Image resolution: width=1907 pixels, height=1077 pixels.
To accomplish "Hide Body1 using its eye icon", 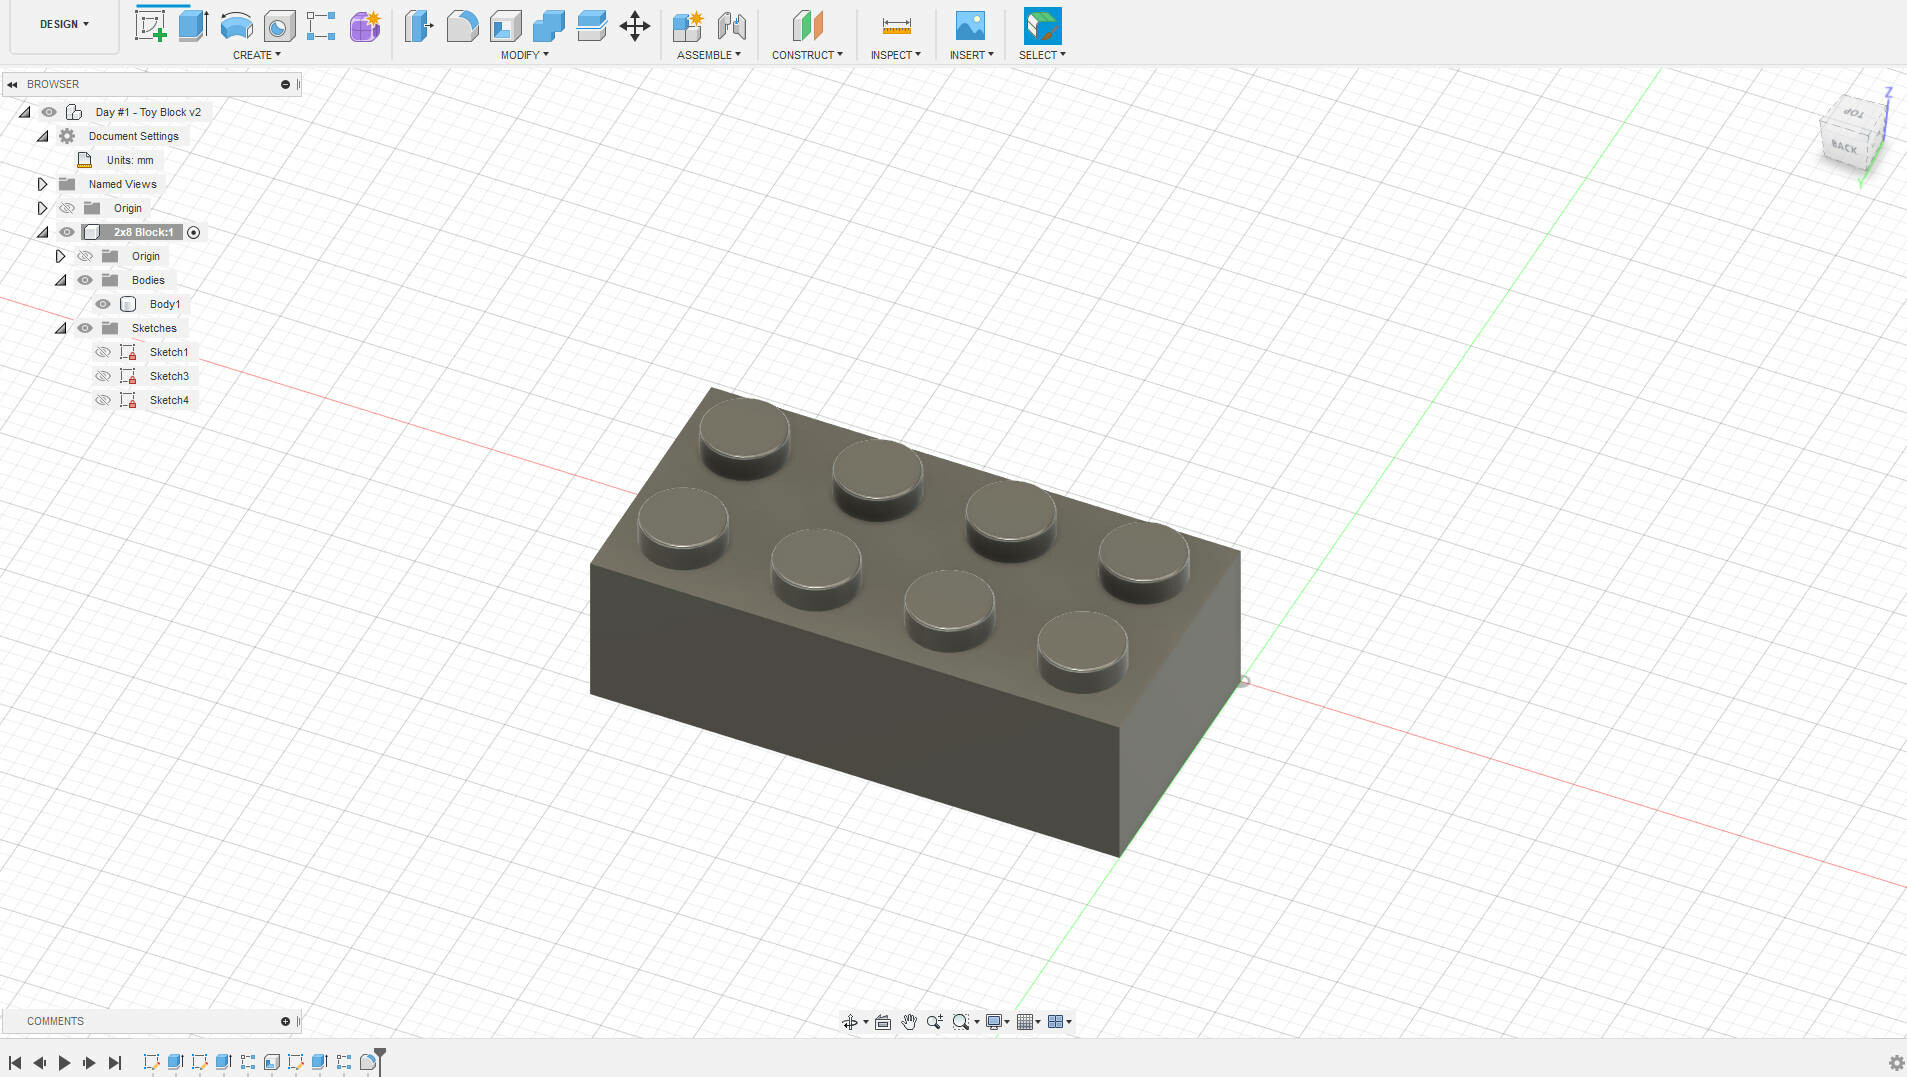I will (103, 304).
